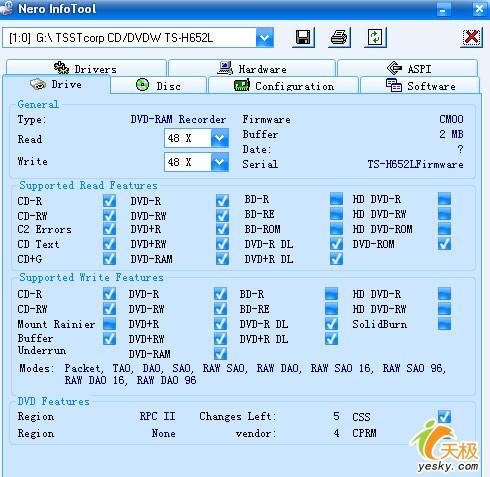Switch to the Drivers tab
Screen dimensions: 490x477
click(x=86, y=68)
